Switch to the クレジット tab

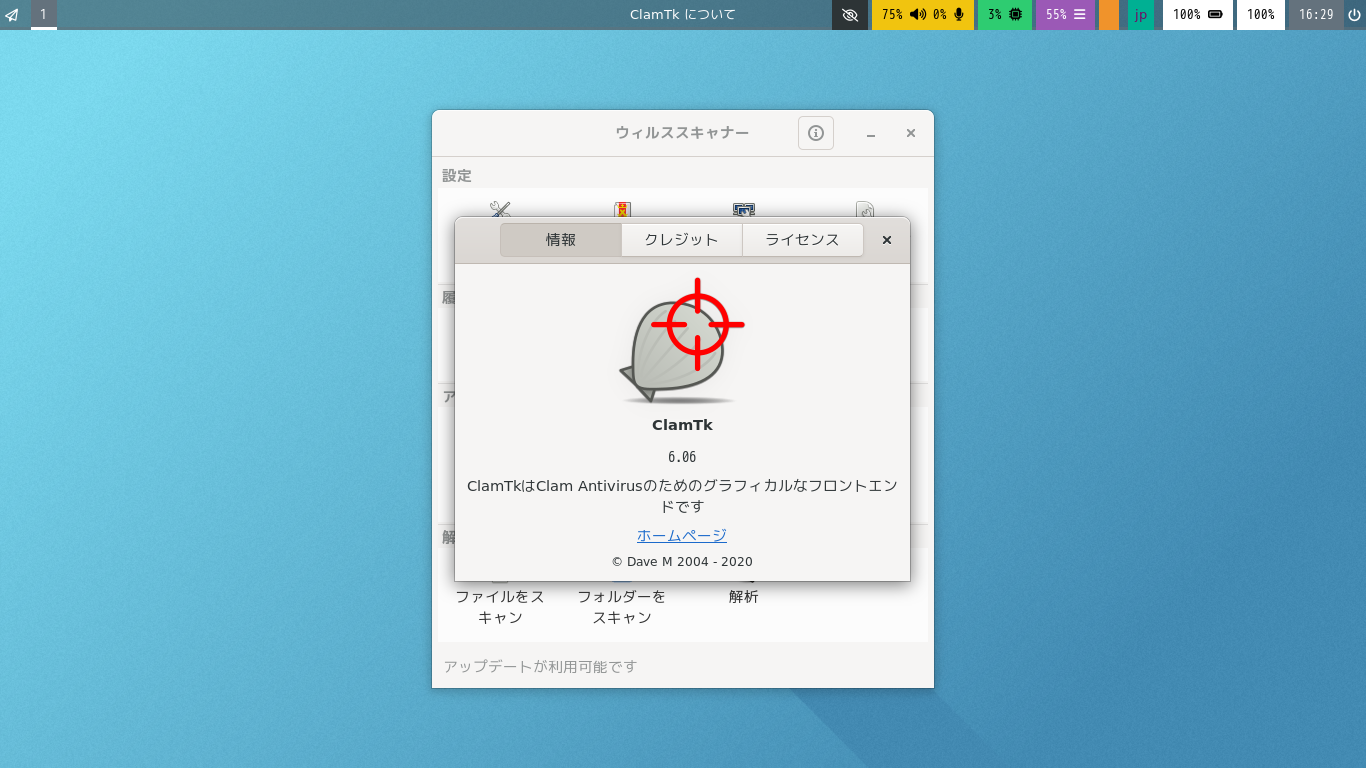(x=682, y=240)
